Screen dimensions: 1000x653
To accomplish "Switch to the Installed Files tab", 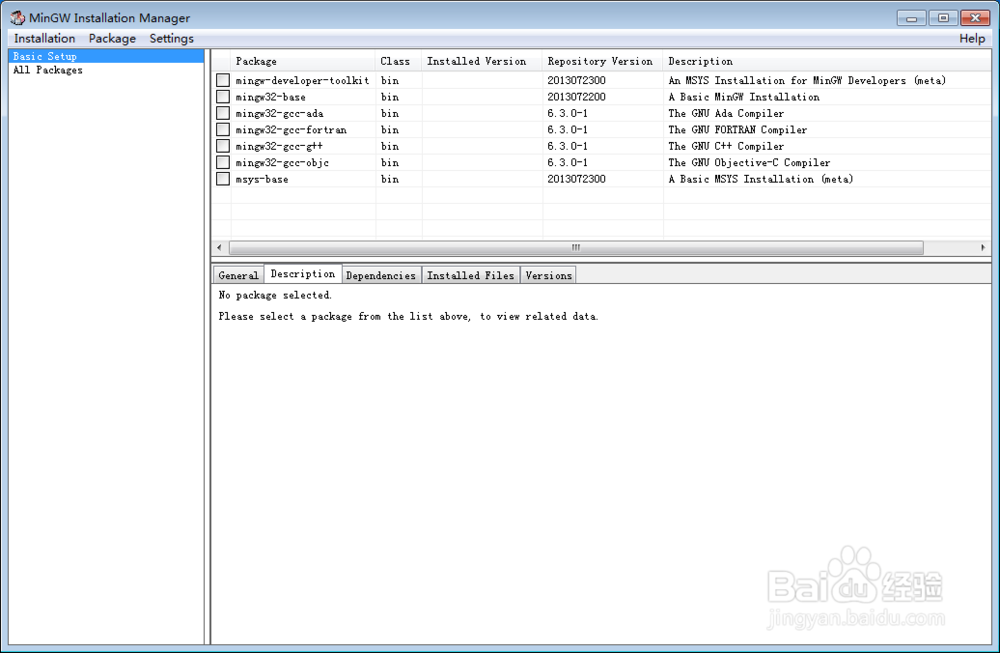I will pyautogui.click(x=471, y=275).
